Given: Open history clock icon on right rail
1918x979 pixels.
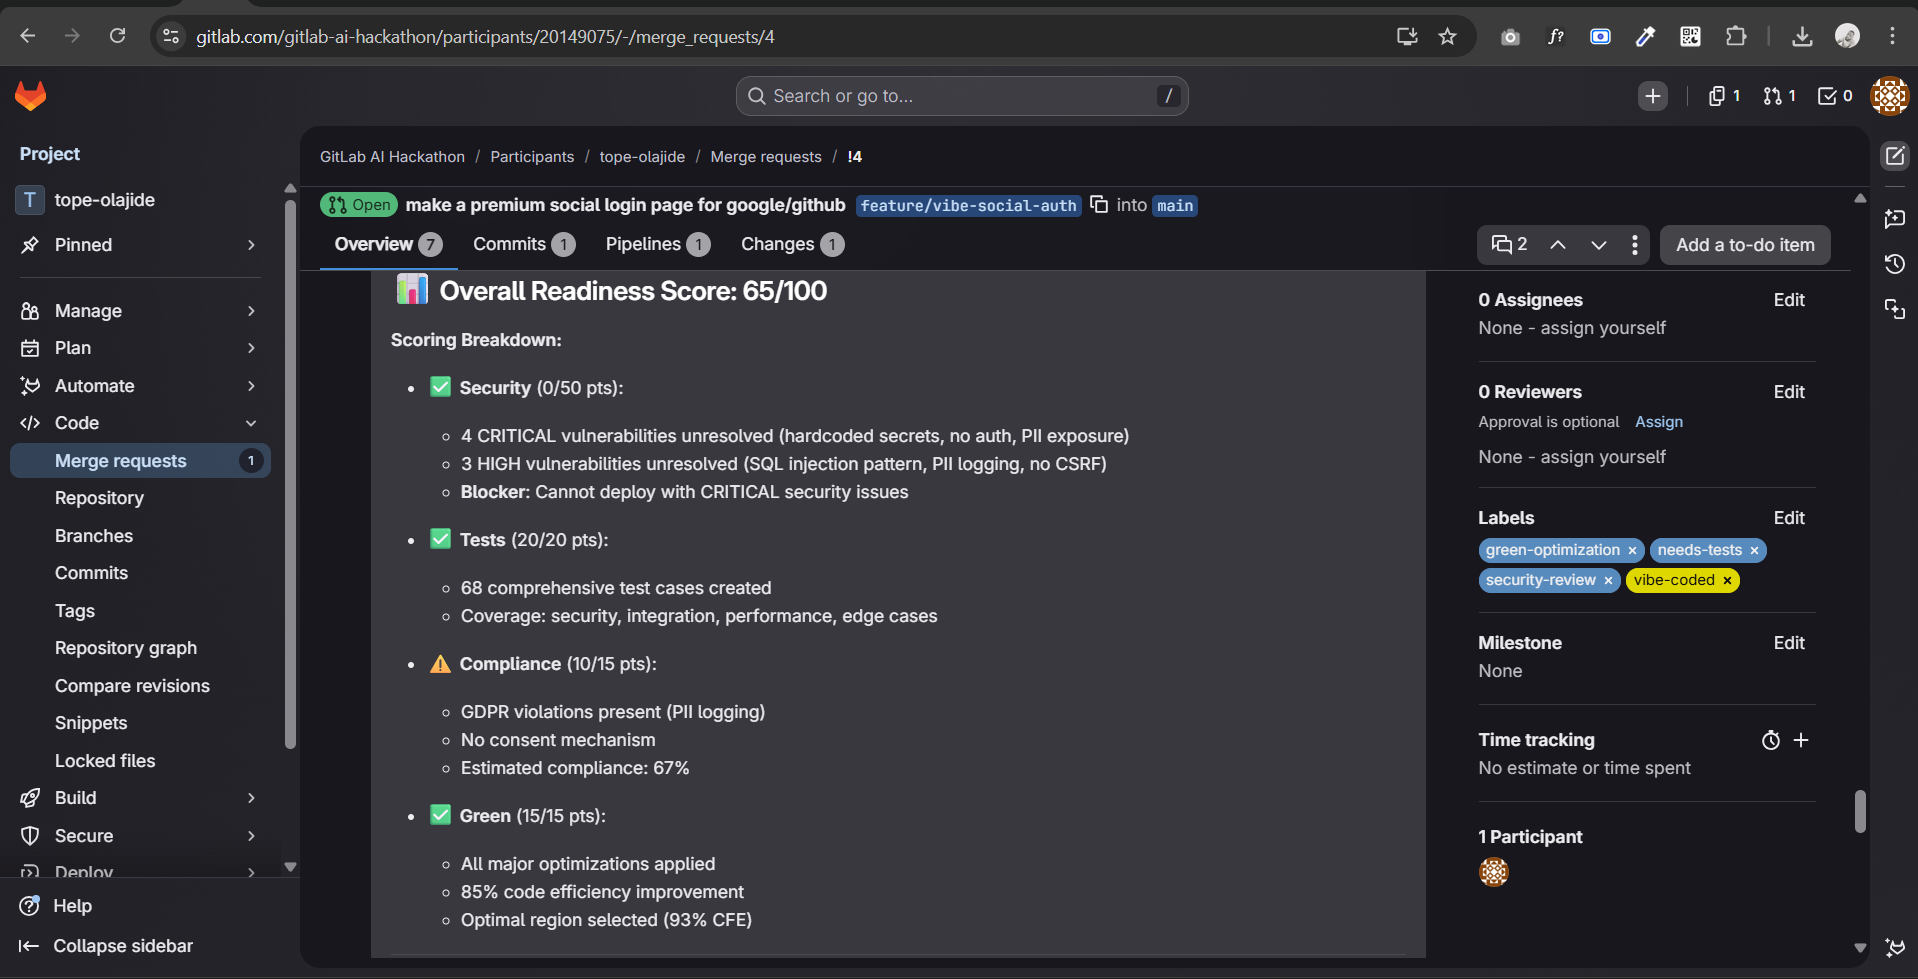Looking at the screenshot, I should coord(1895,264).
